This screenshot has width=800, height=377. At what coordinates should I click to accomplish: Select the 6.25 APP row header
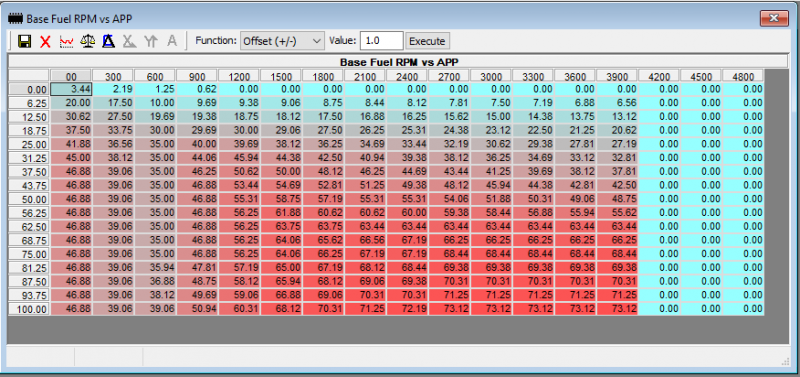pos(29,103)
